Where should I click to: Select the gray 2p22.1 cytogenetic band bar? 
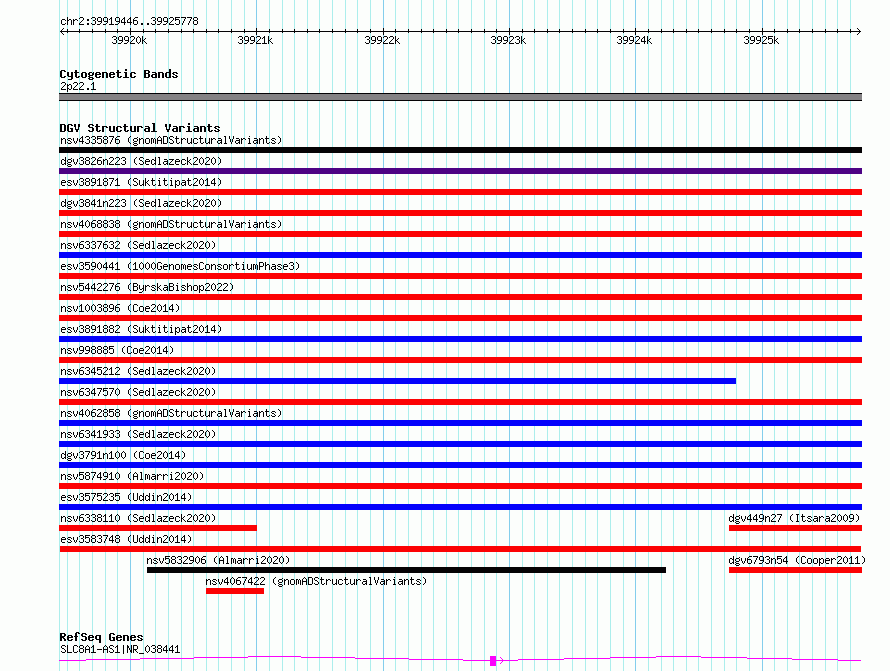pos(460,97)
